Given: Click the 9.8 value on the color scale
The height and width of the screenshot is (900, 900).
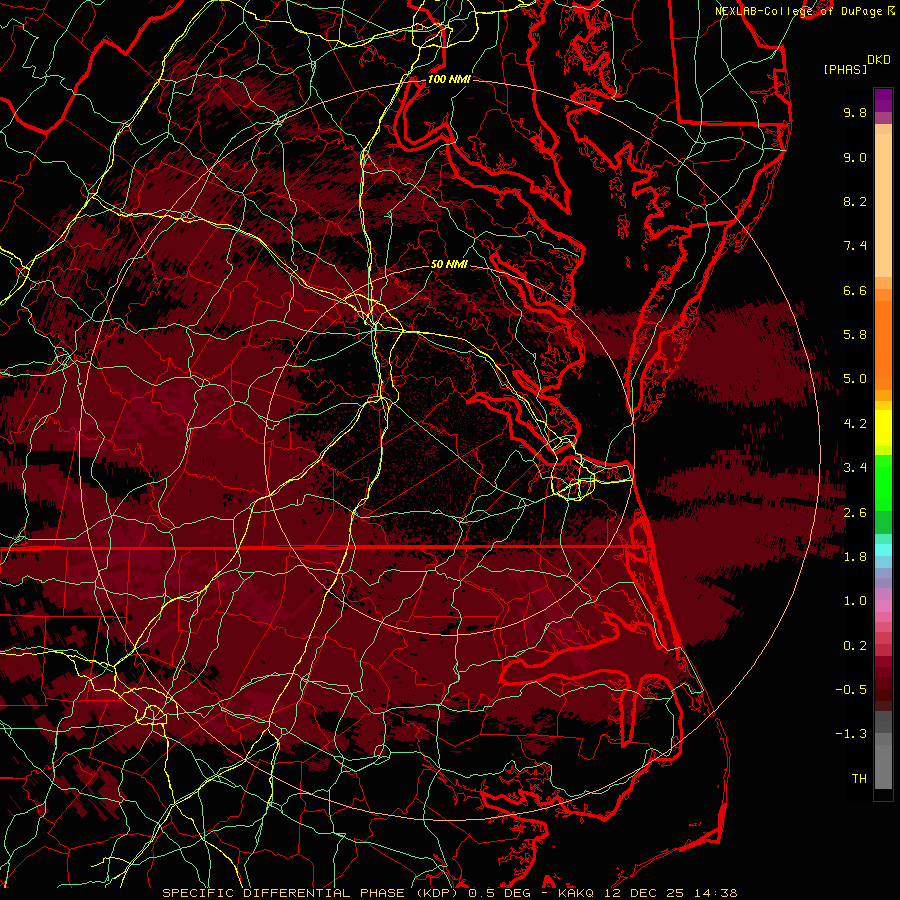Looking at the screenshot, I should (855, 112).
